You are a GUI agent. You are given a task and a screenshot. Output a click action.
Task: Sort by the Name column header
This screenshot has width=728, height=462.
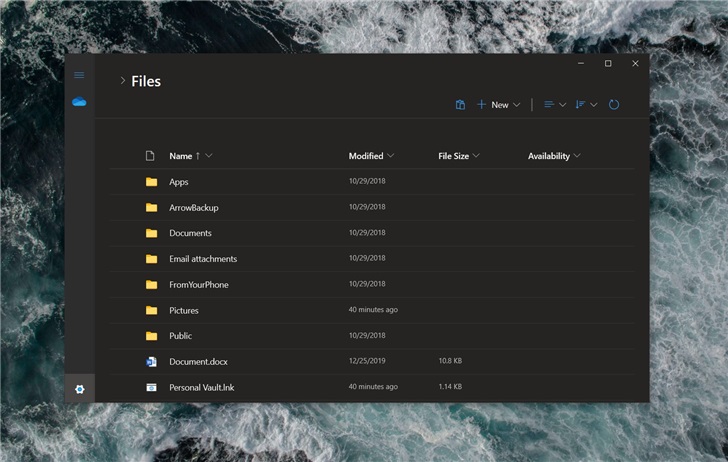click(x=181, y=156)
